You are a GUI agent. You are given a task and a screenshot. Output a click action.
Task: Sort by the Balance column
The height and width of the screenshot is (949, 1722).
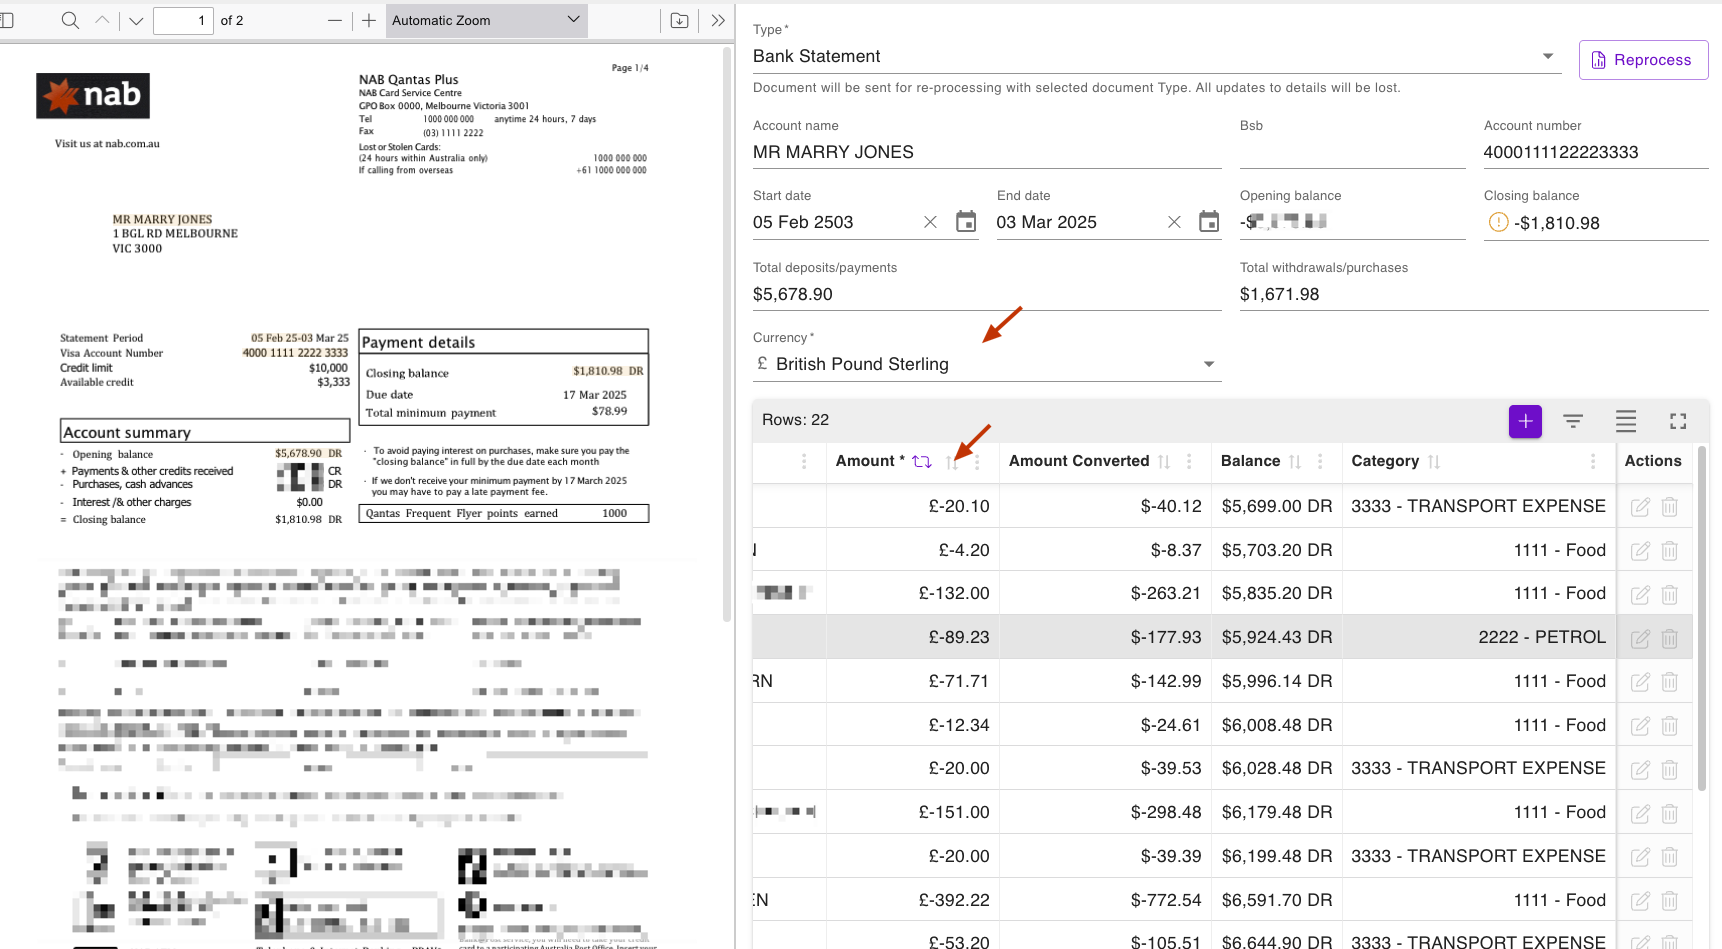tap(1295, 461)
